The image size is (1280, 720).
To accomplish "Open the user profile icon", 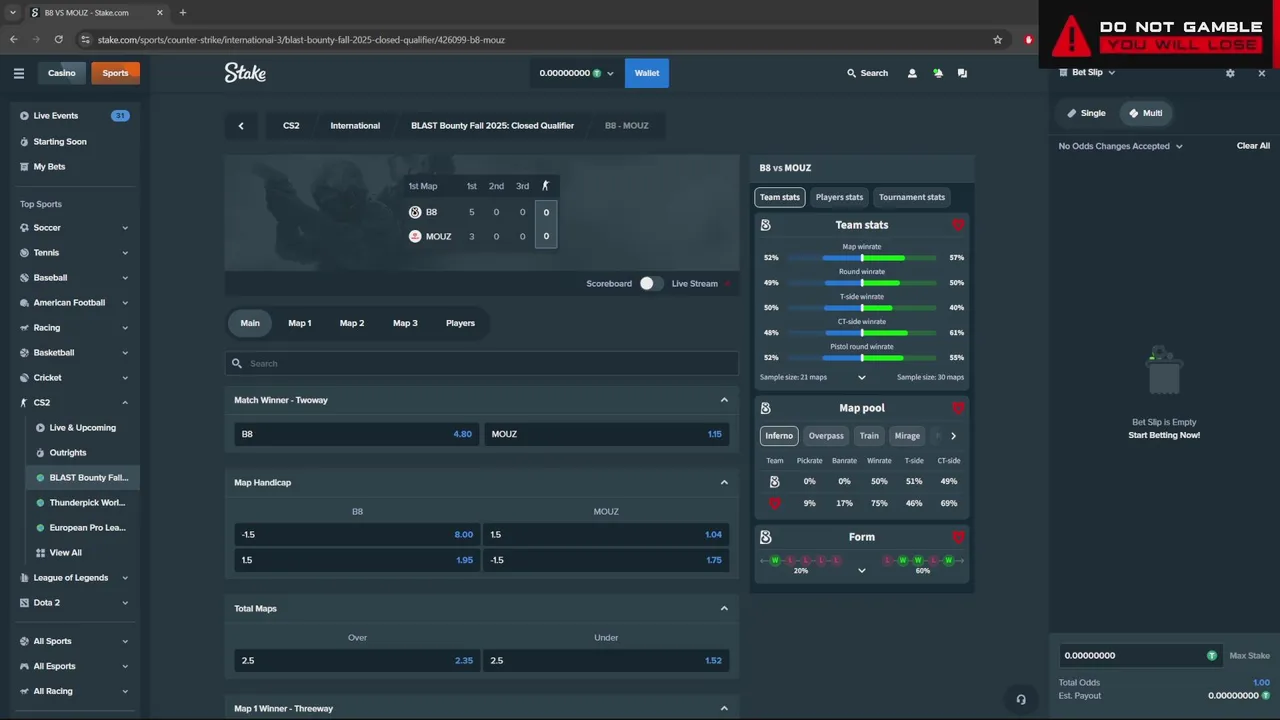I will (912, 73).
